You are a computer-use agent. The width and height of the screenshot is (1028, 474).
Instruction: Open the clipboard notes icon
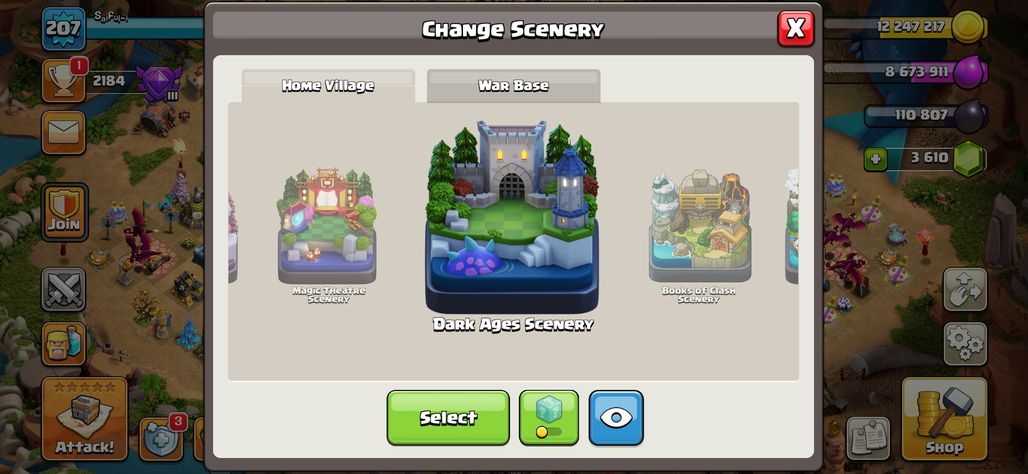[x=868, y=438]
